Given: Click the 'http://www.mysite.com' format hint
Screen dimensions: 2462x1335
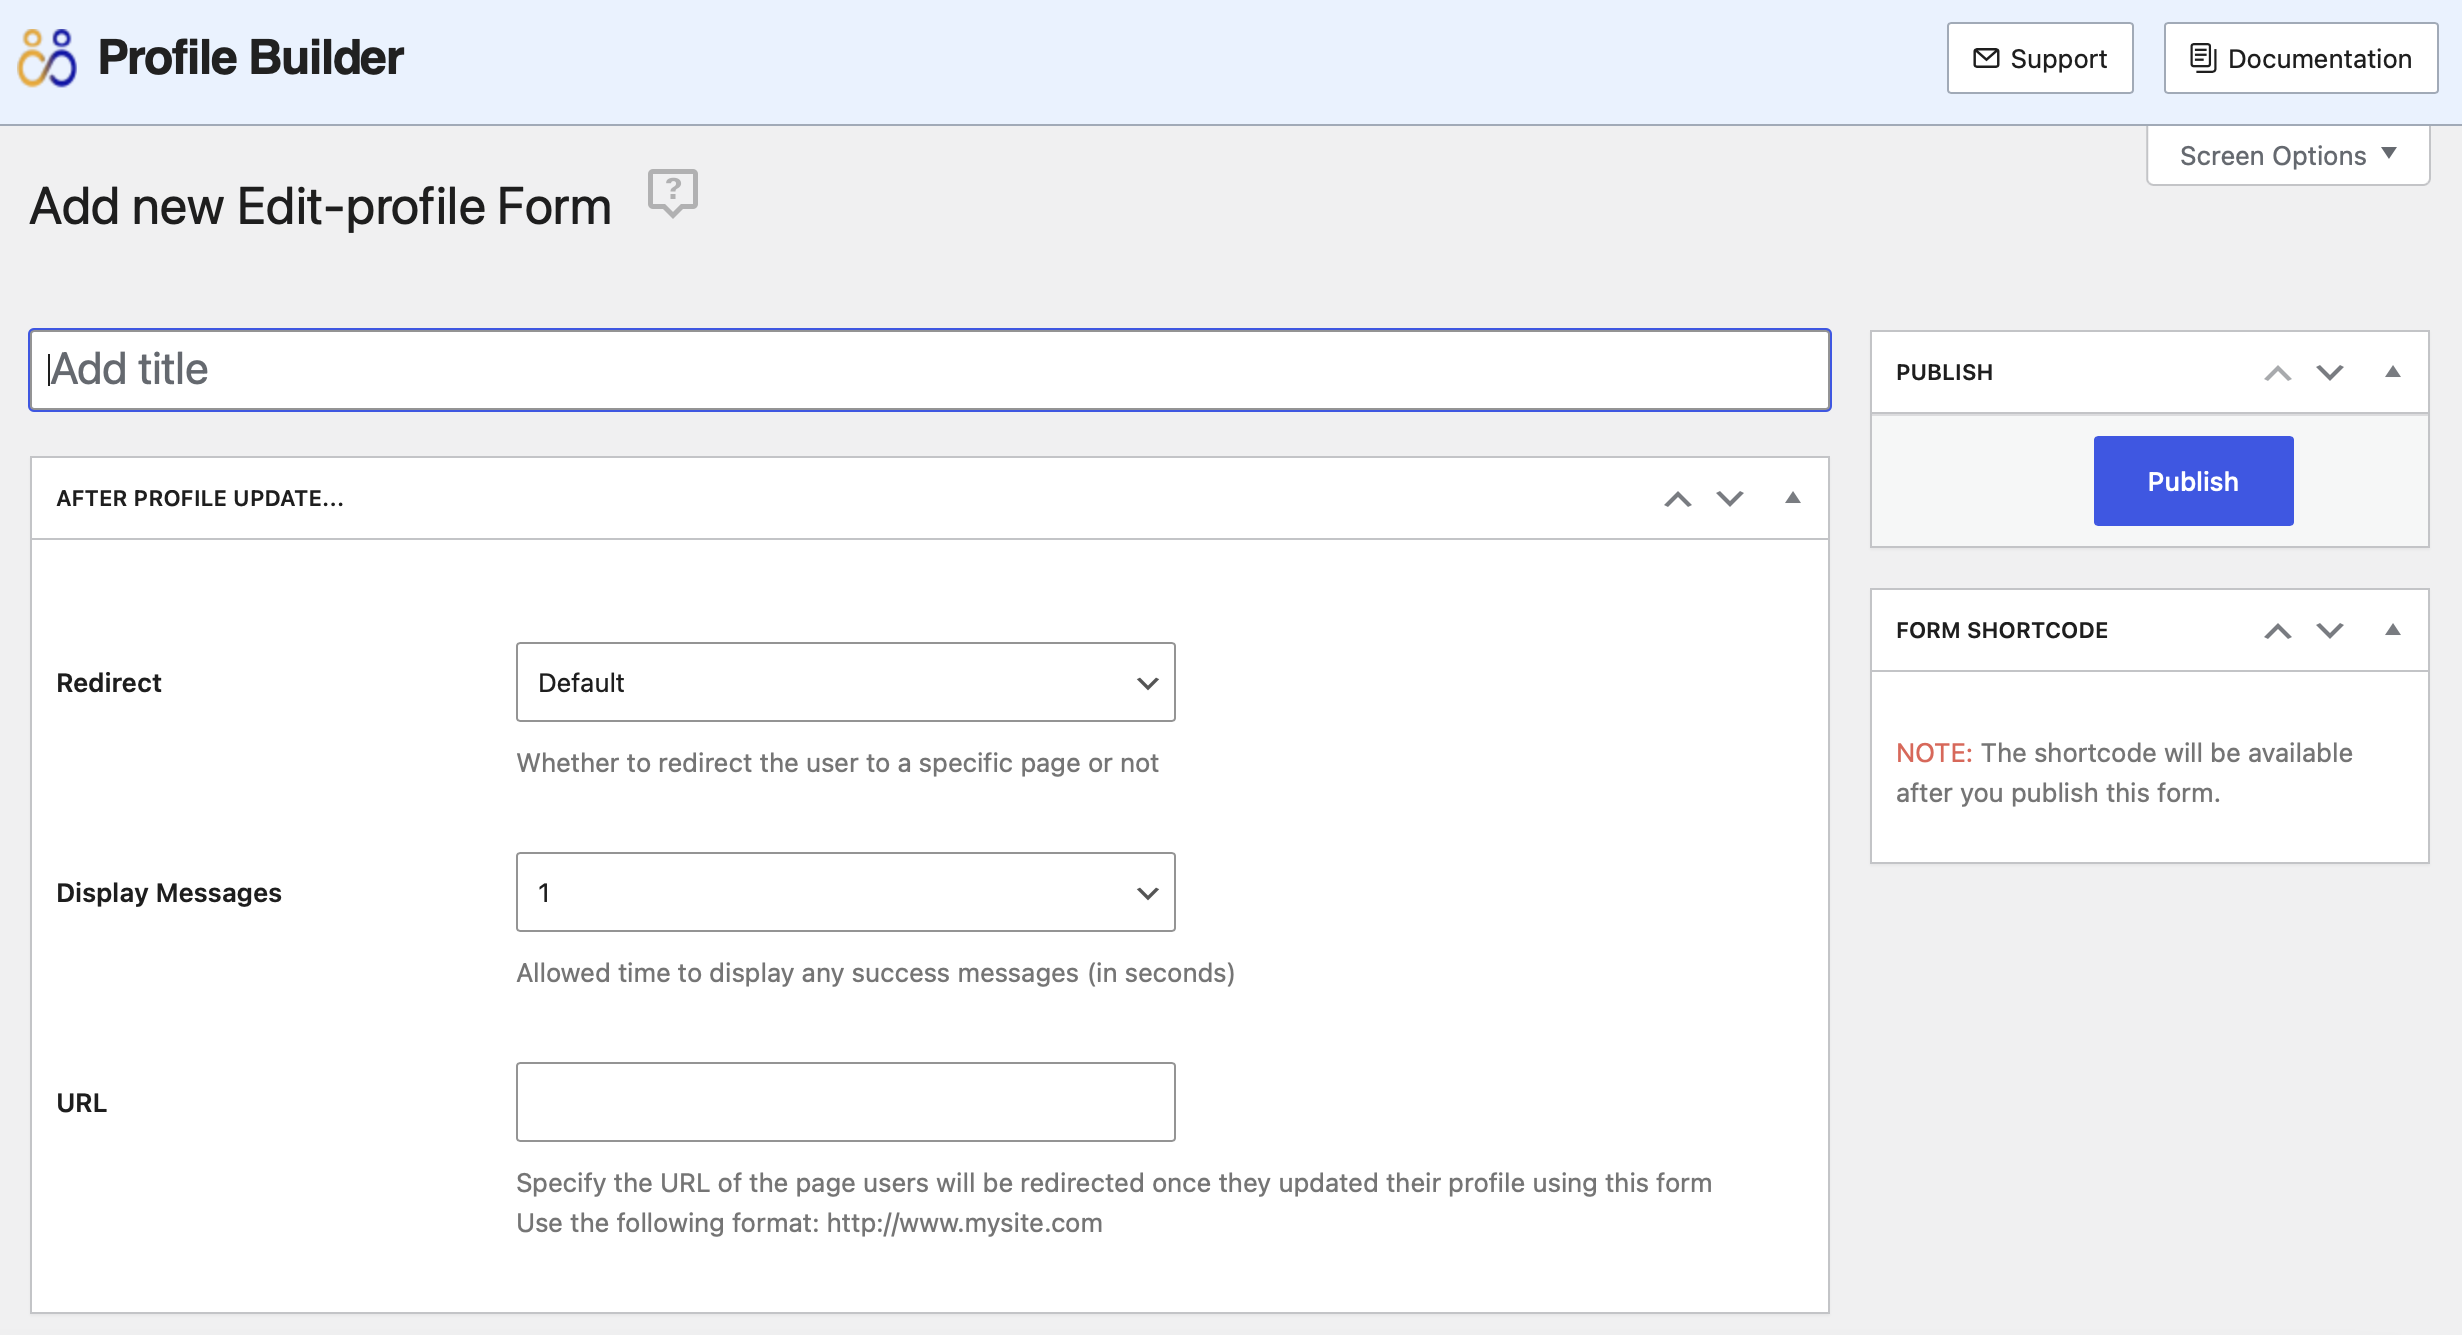Looking at the screenshot, I should pyautogui.click(x=964, y=1223).
